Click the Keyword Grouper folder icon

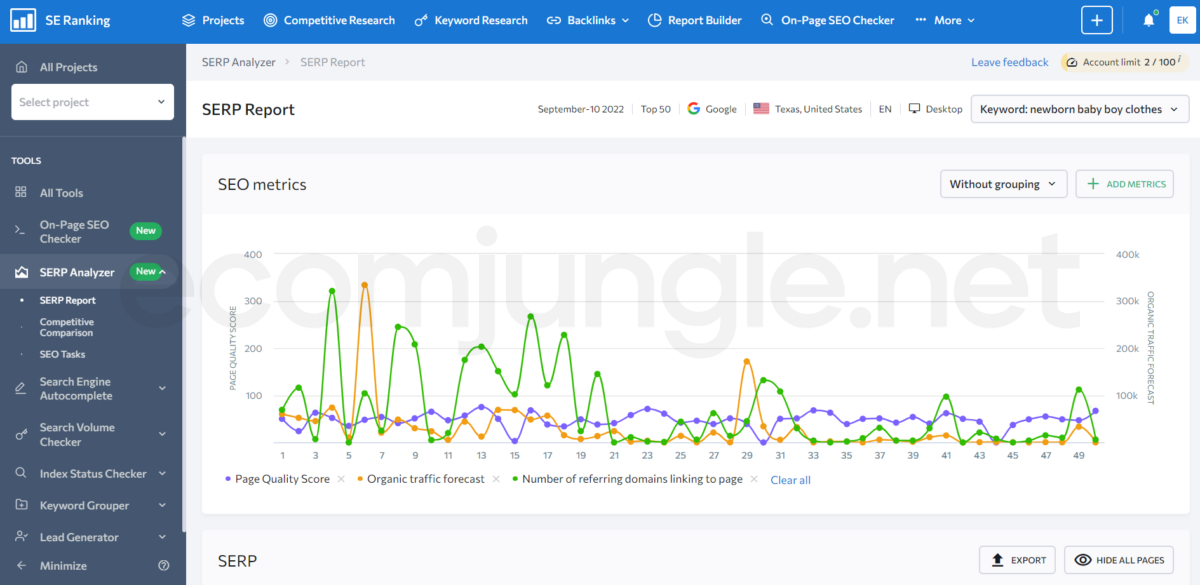(x=21, y=506)
